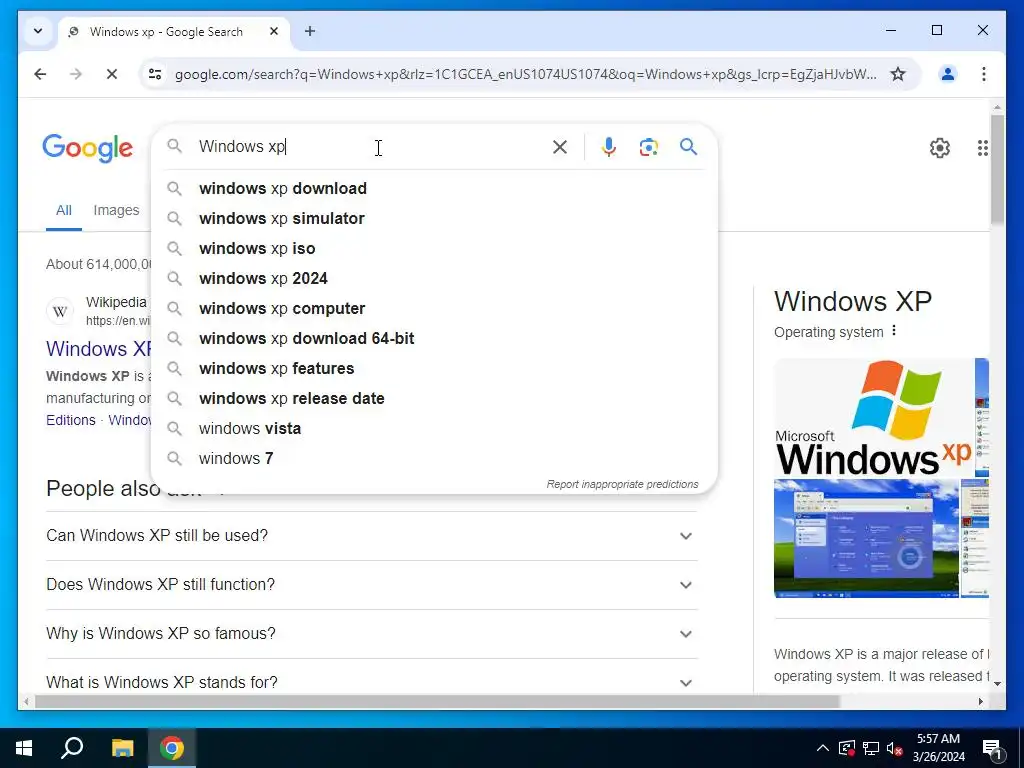Image resolution: width=1024 pixels, height=768 pixels.
Task: Choose the windows xp release date suggestion
Action: (434, 398)
